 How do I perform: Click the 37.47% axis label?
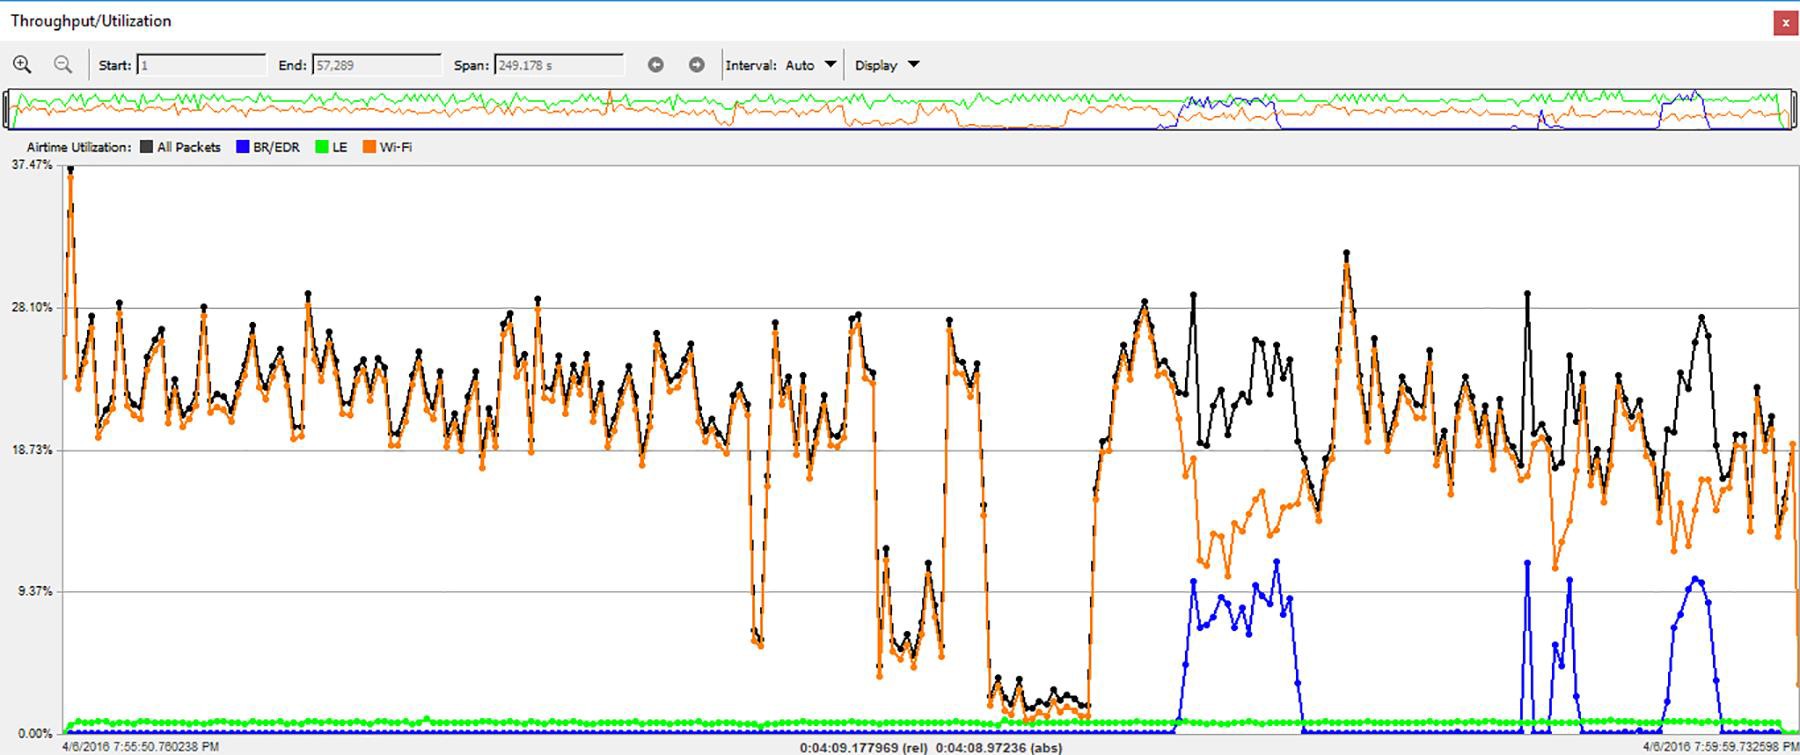point(31,165)
